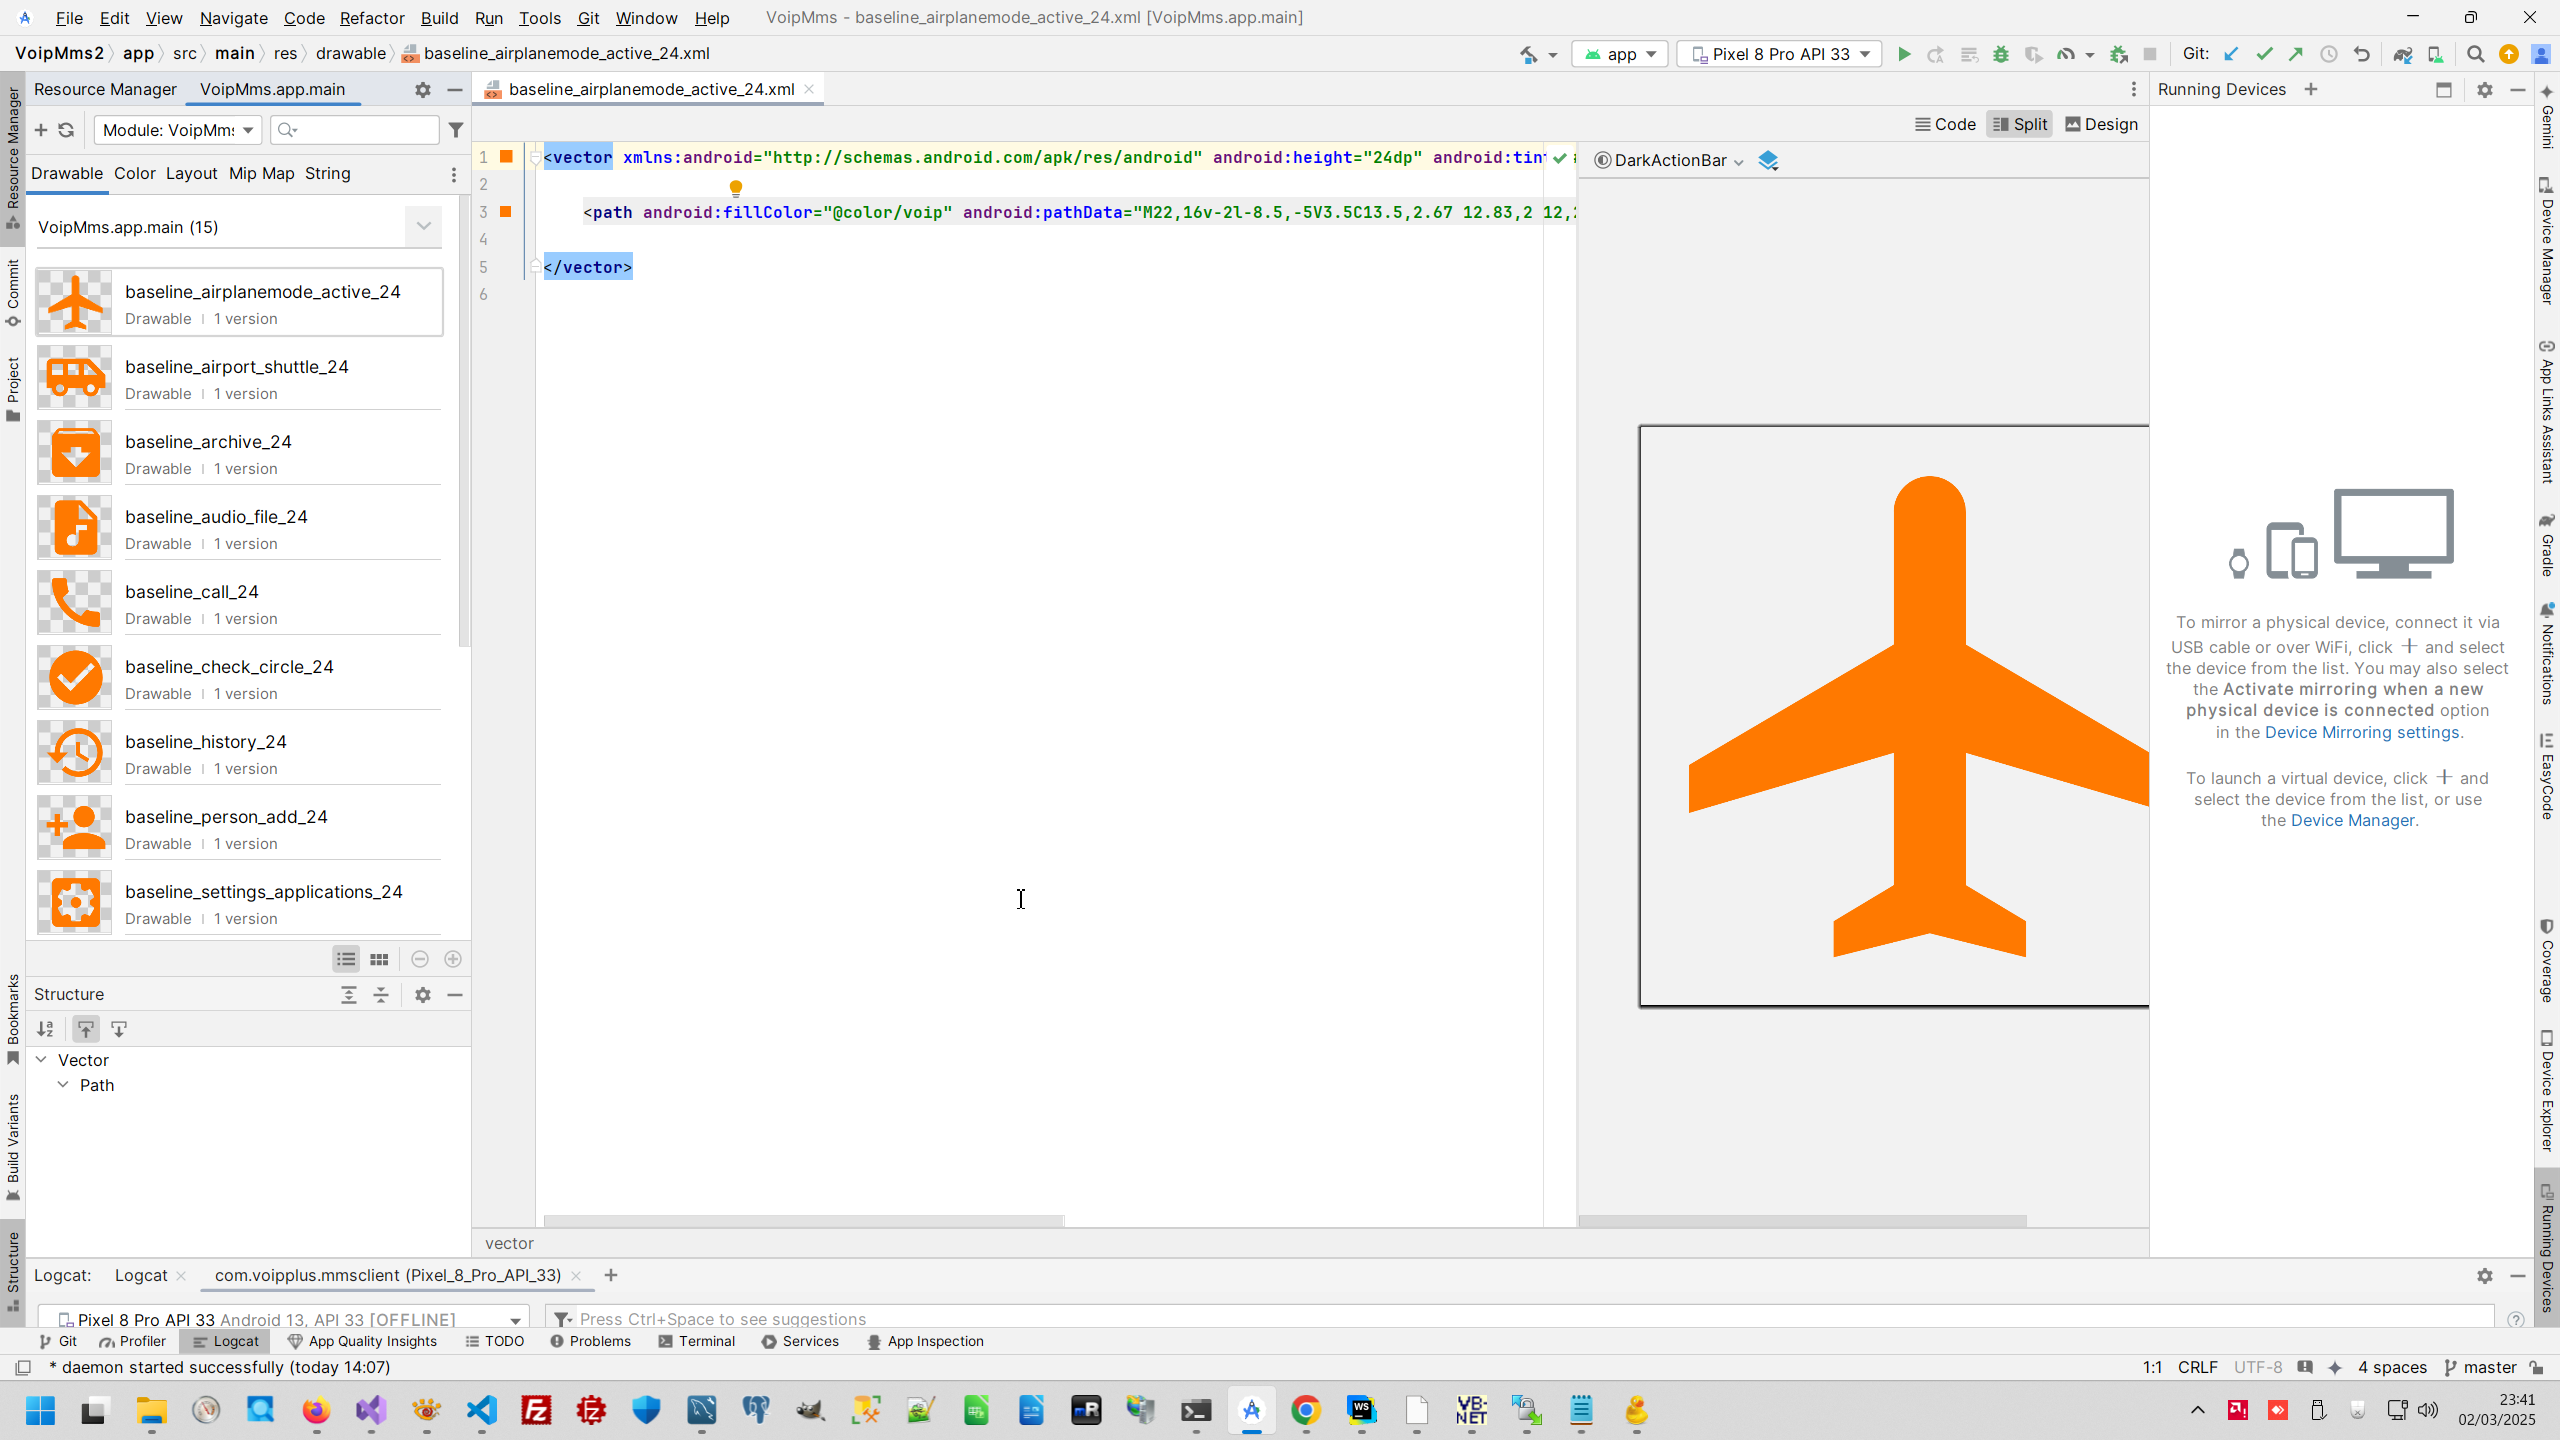
Task: Open the Terminal tool window
Action: click(x=697, y=1341)
